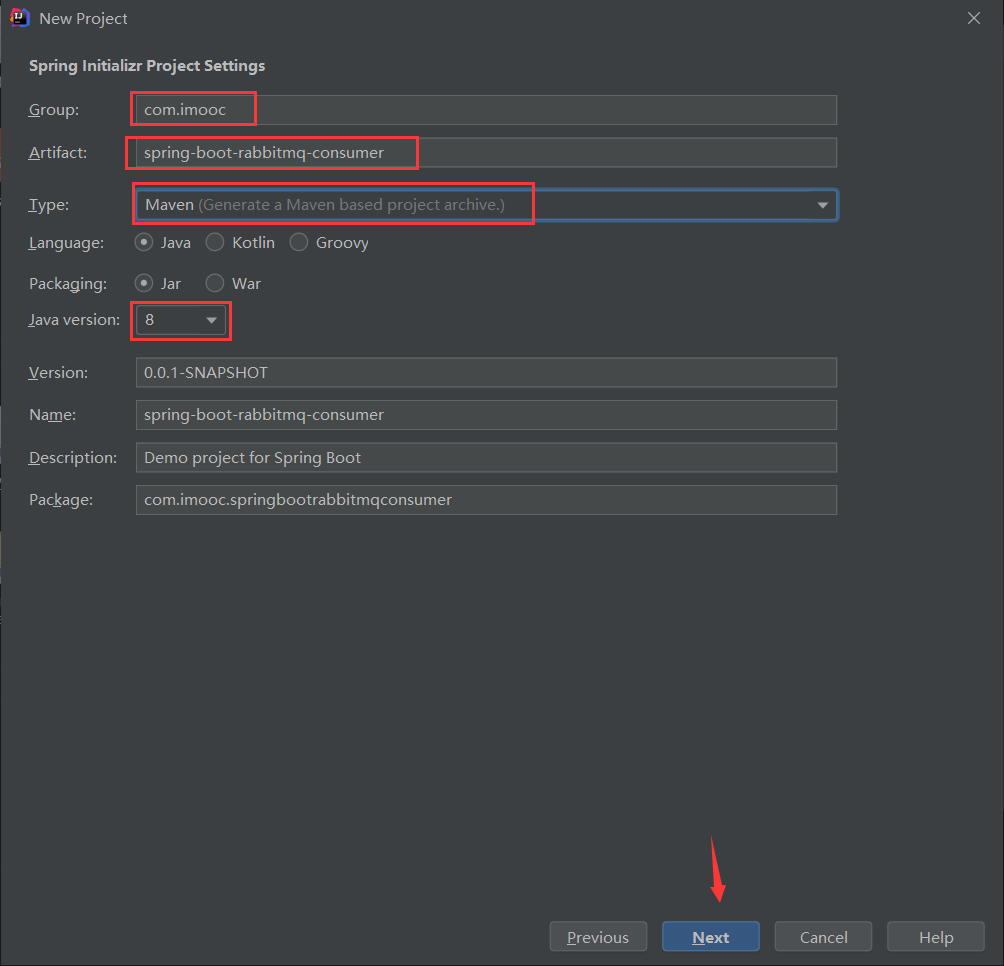Go back with the Previous button

click(x=598, y=937)
